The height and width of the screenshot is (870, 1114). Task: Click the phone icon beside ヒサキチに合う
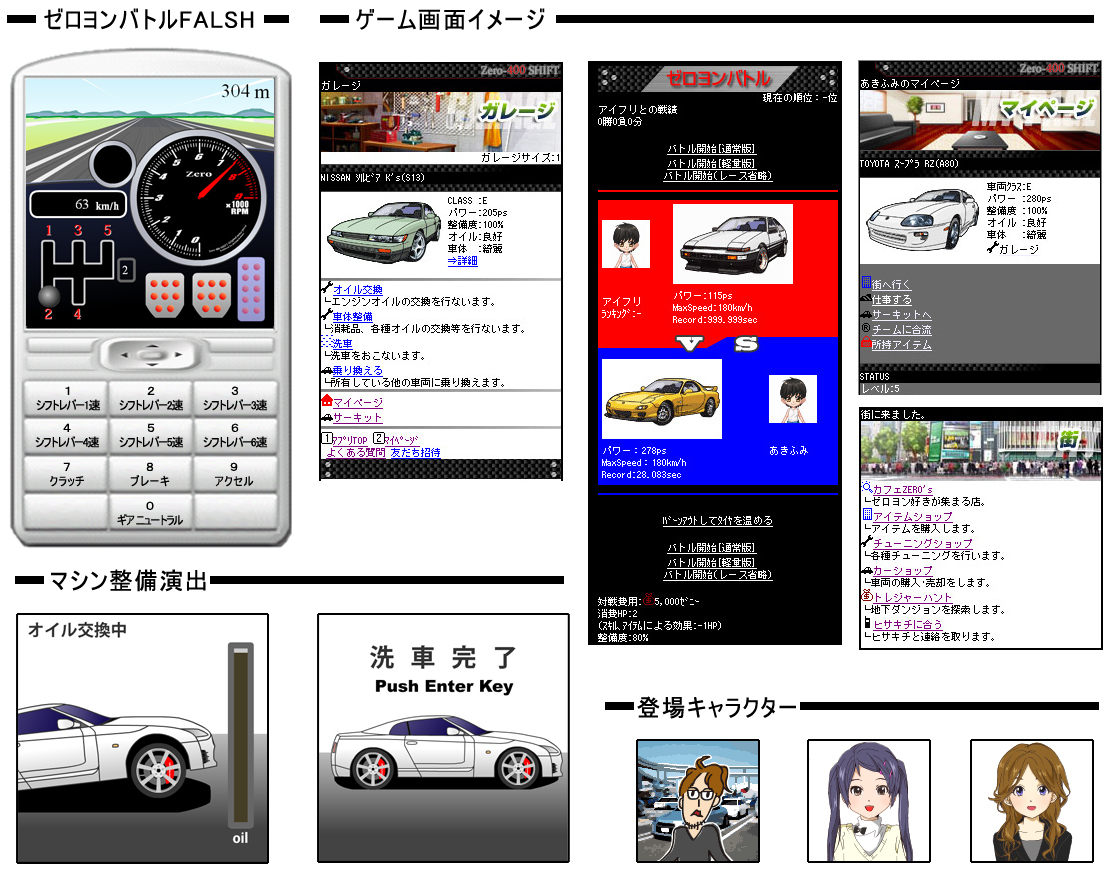click(x=866, y=624)
